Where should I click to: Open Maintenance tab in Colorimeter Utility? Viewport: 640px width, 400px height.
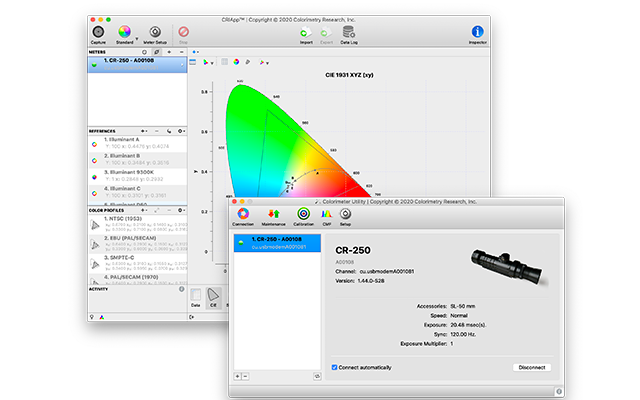[273, 217]
